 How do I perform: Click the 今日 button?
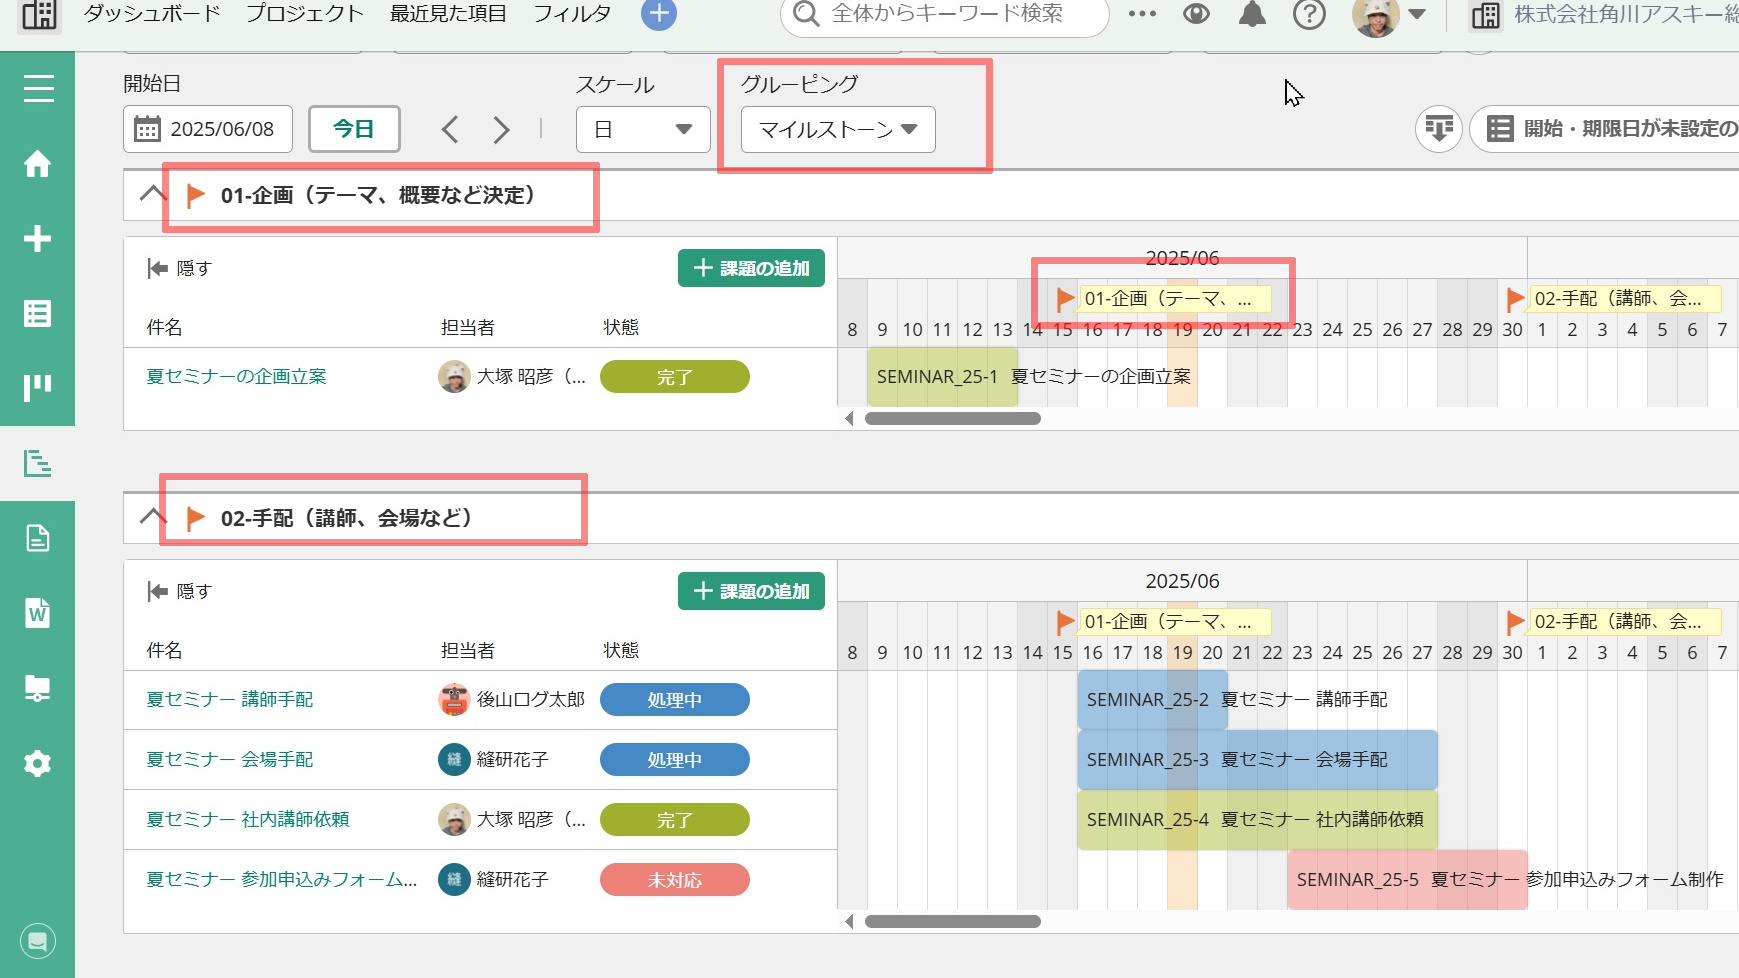point(354,129)
